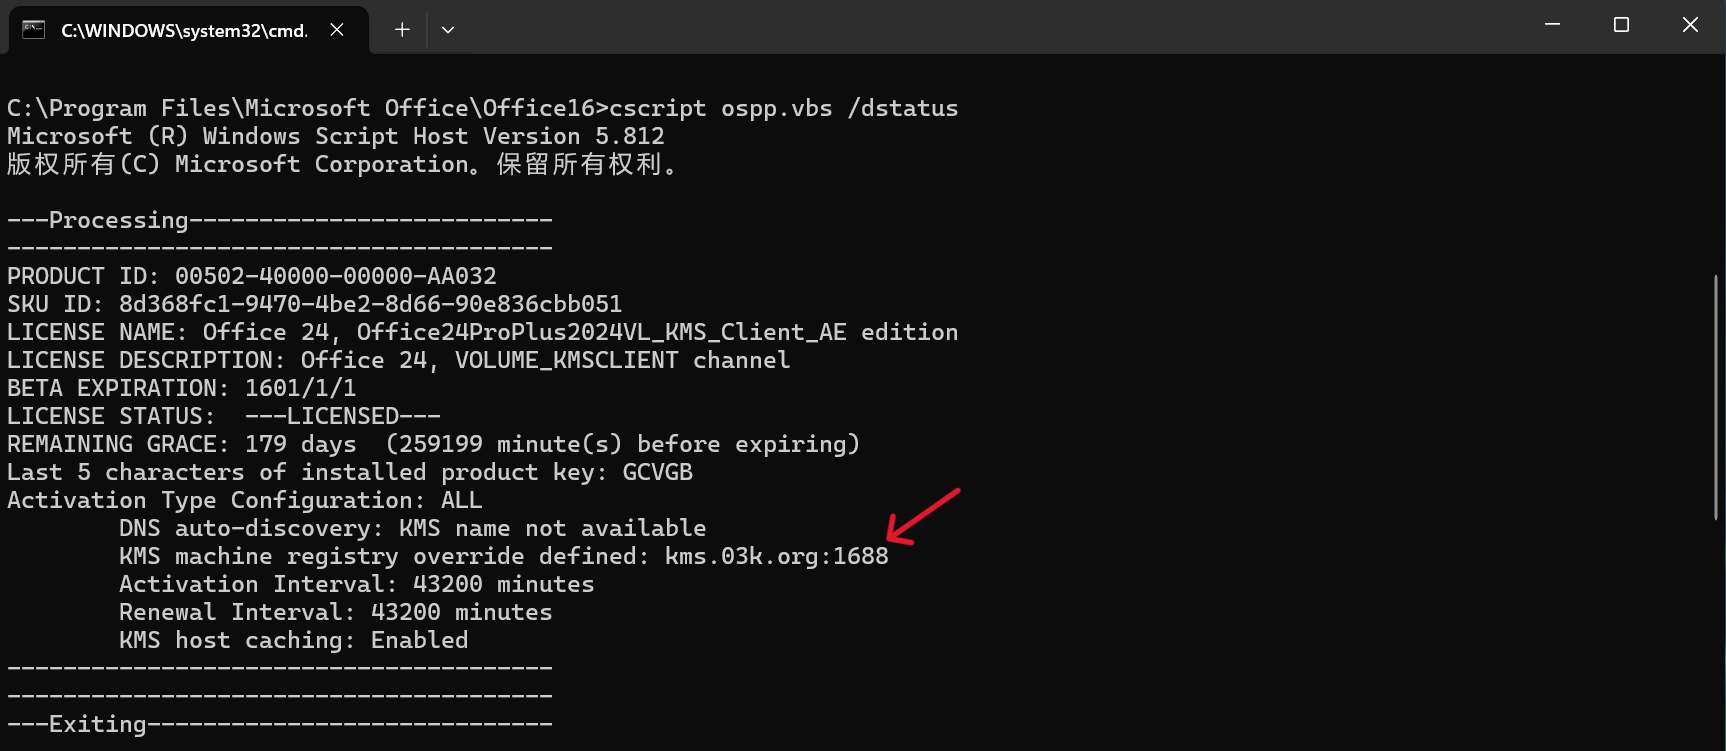Minimize the terminal window
Image resolution: width=1726 pixels, height=751 pixels.
1552,25
